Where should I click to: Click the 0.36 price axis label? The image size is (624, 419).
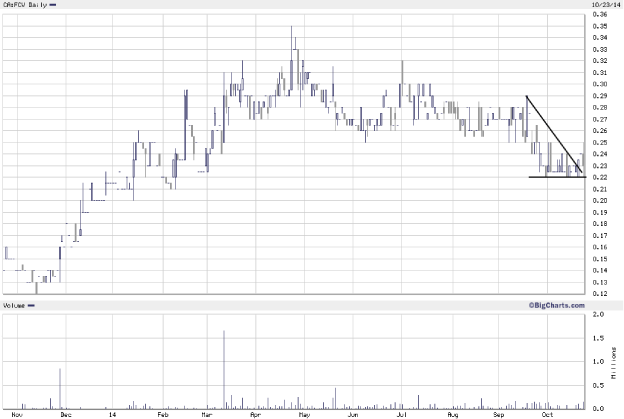(x=602, y=14)
